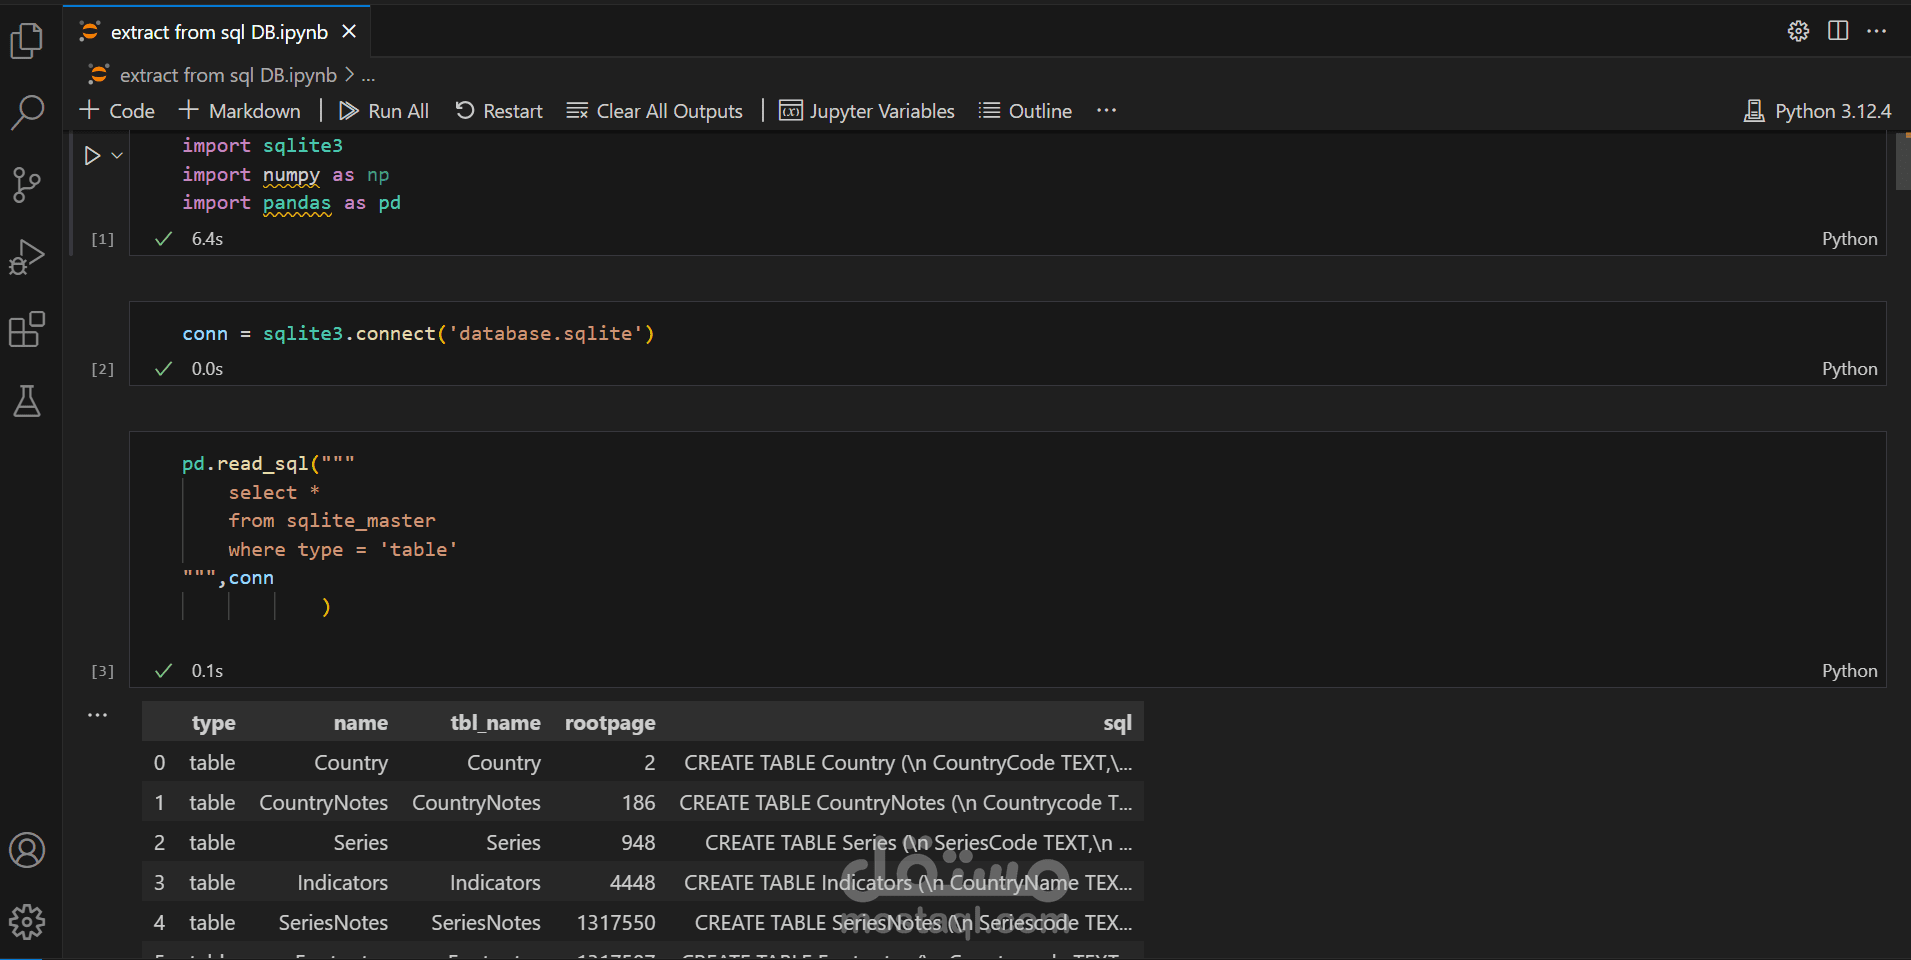Viewport: 1911px width, 960px height.
Task: Open notebook toolbar overflow ellipsis
Action: tap(1106, 111)
